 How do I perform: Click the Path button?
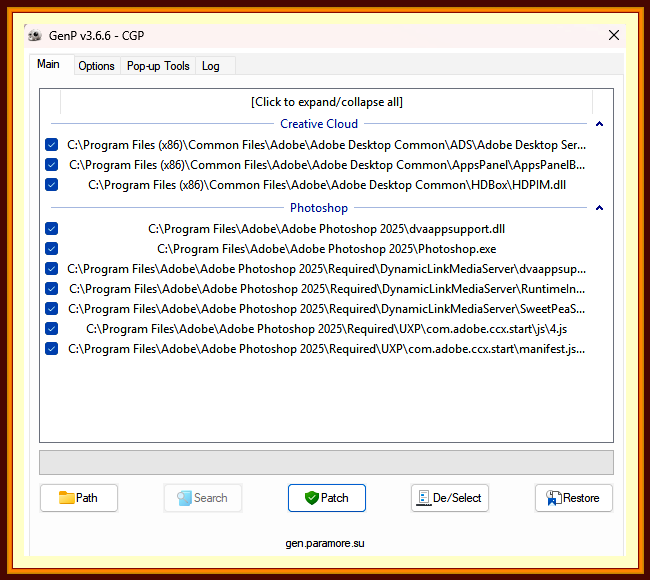79,497
